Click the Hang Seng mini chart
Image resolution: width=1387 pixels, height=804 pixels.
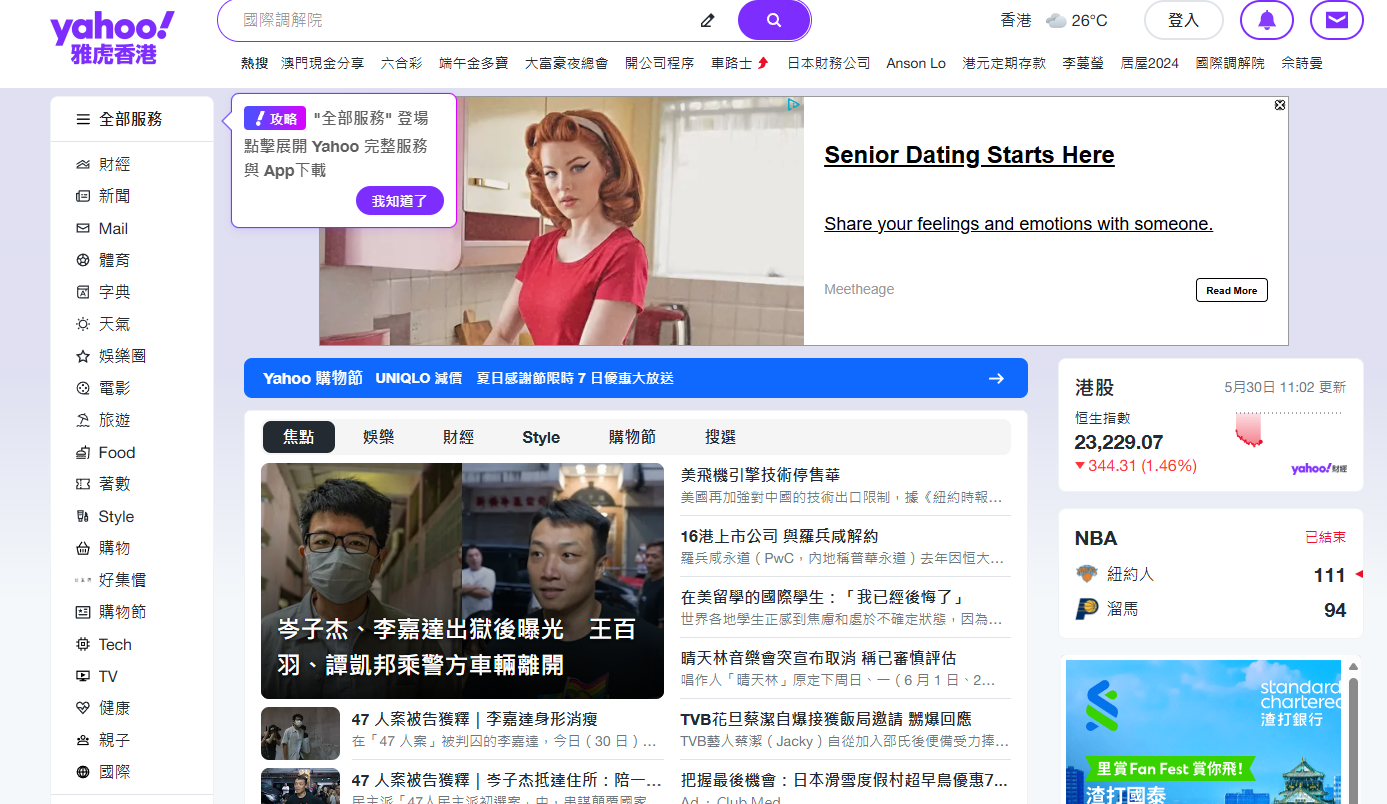pos(1289,429)
